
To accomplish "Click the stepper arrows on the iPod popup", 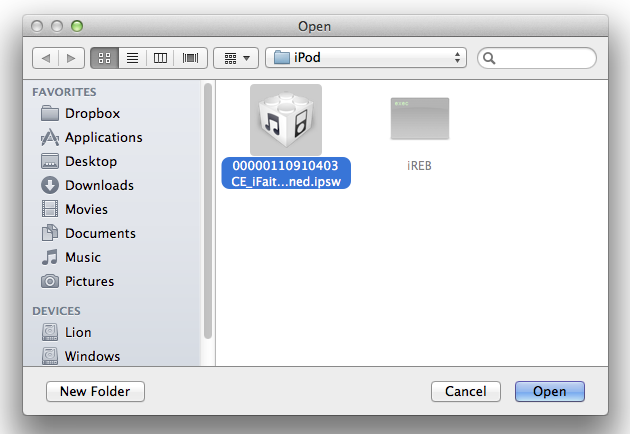I will coord(457,58).
